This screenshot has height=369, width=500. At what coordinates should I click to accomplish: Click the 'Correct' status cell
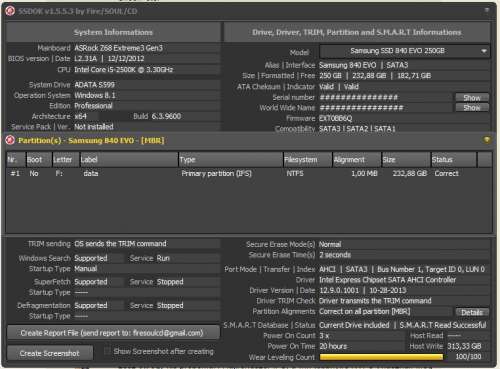pyautogui.click(x=446, y=173)
